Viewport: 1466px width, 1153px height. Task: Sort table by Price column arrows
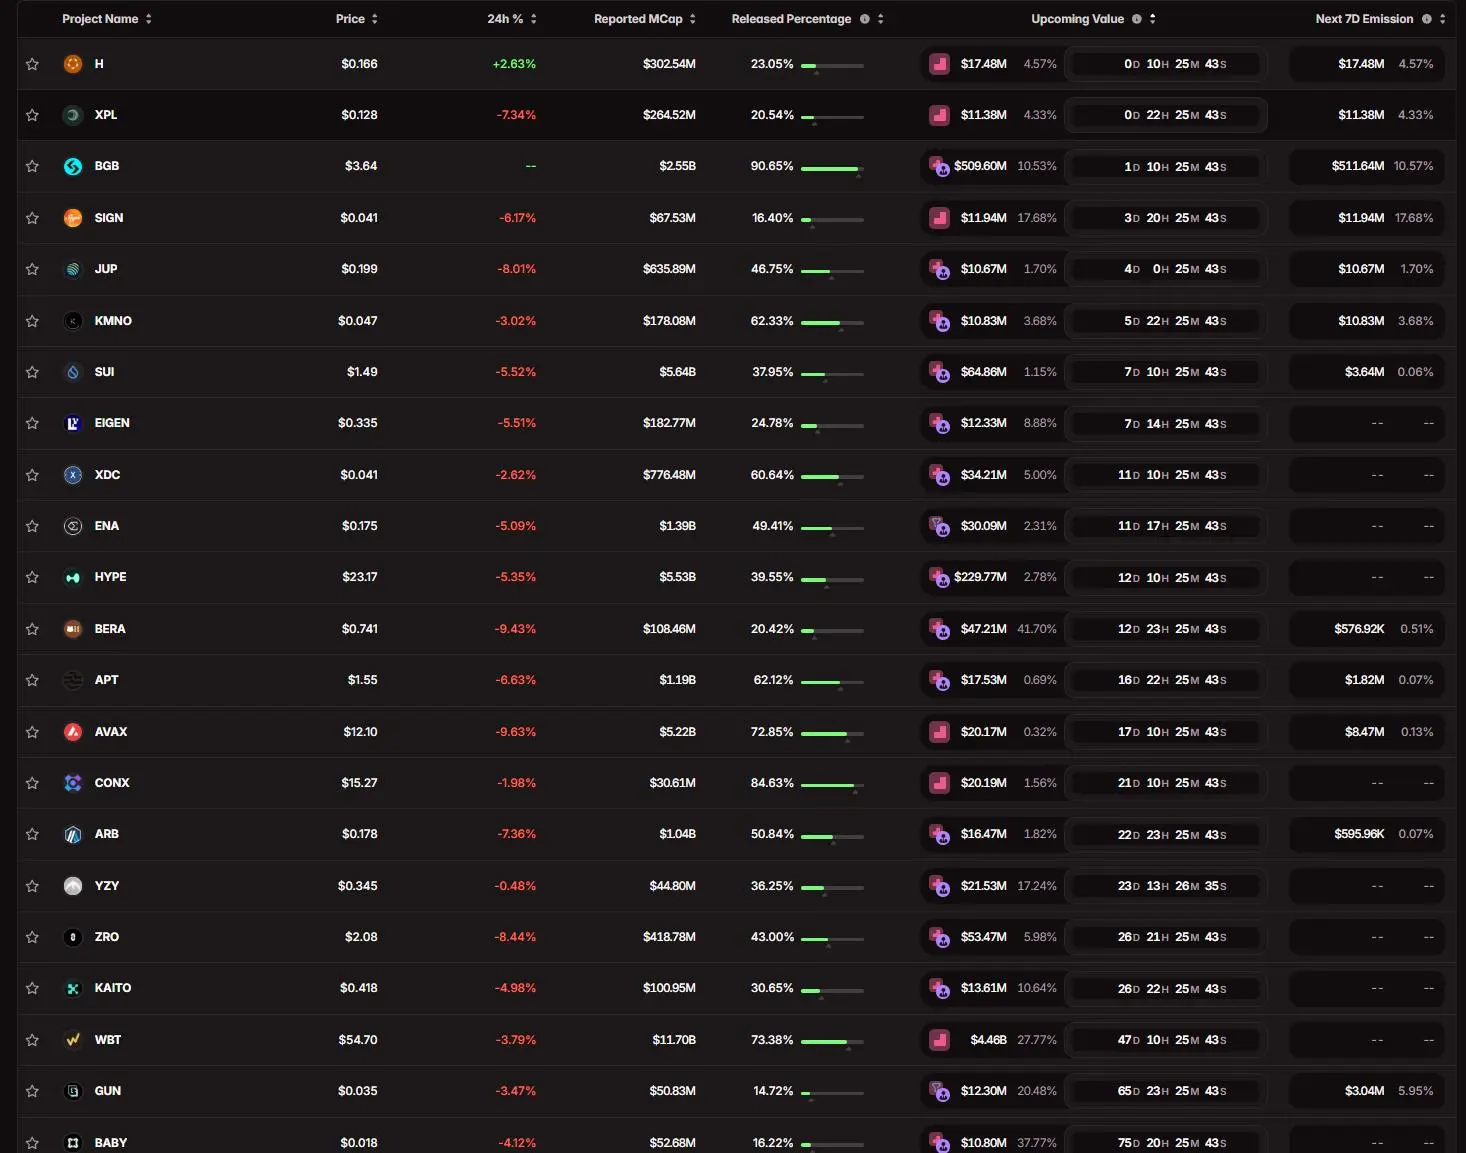click(x=375, y=19)
